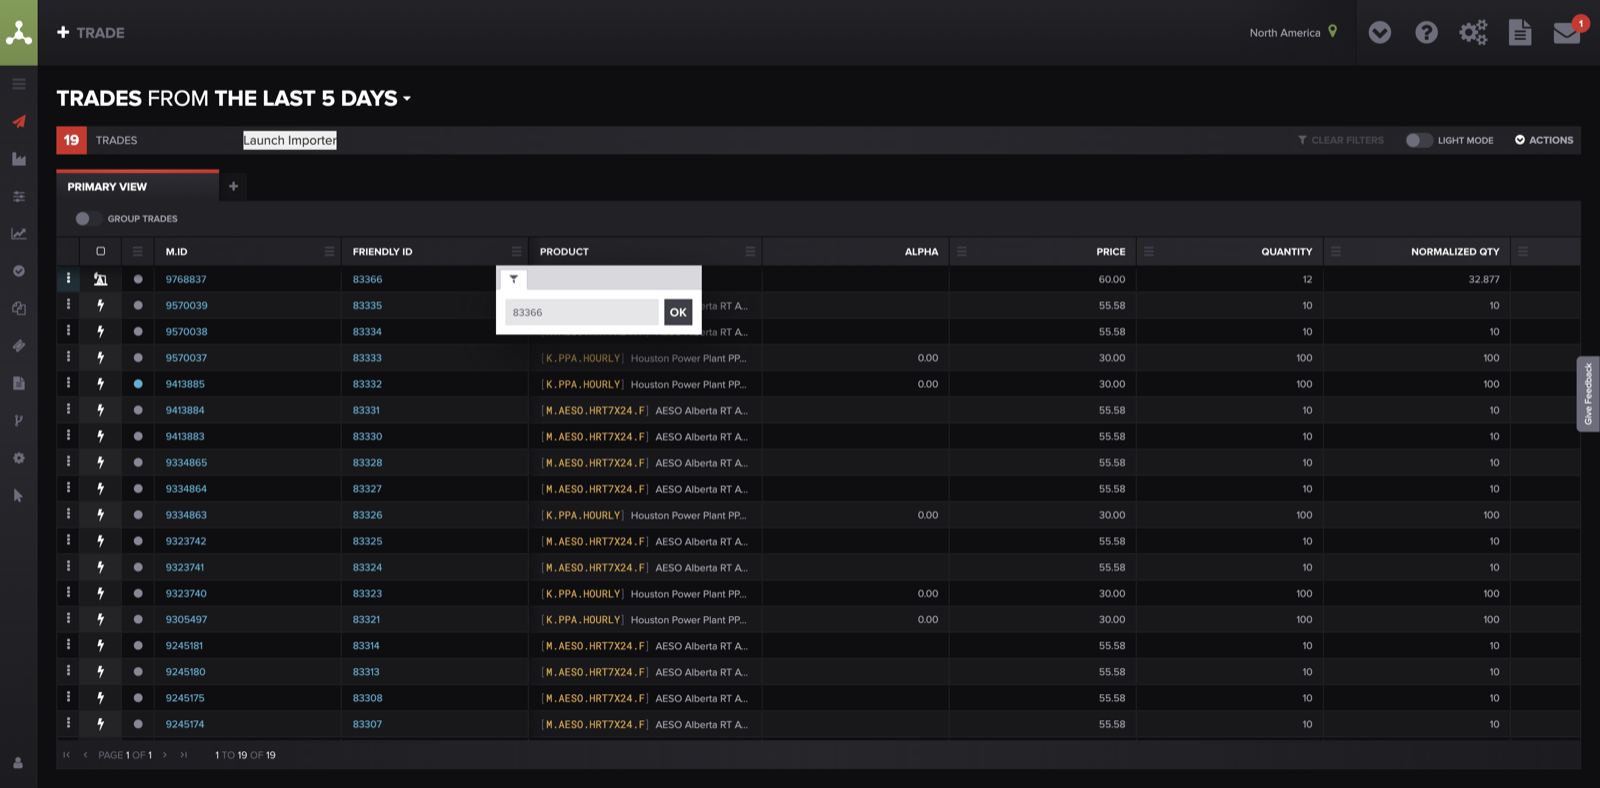Click the lightning bolt icon for trade 9570039
The image size is (1600, 788).
(x=100, y=305)
